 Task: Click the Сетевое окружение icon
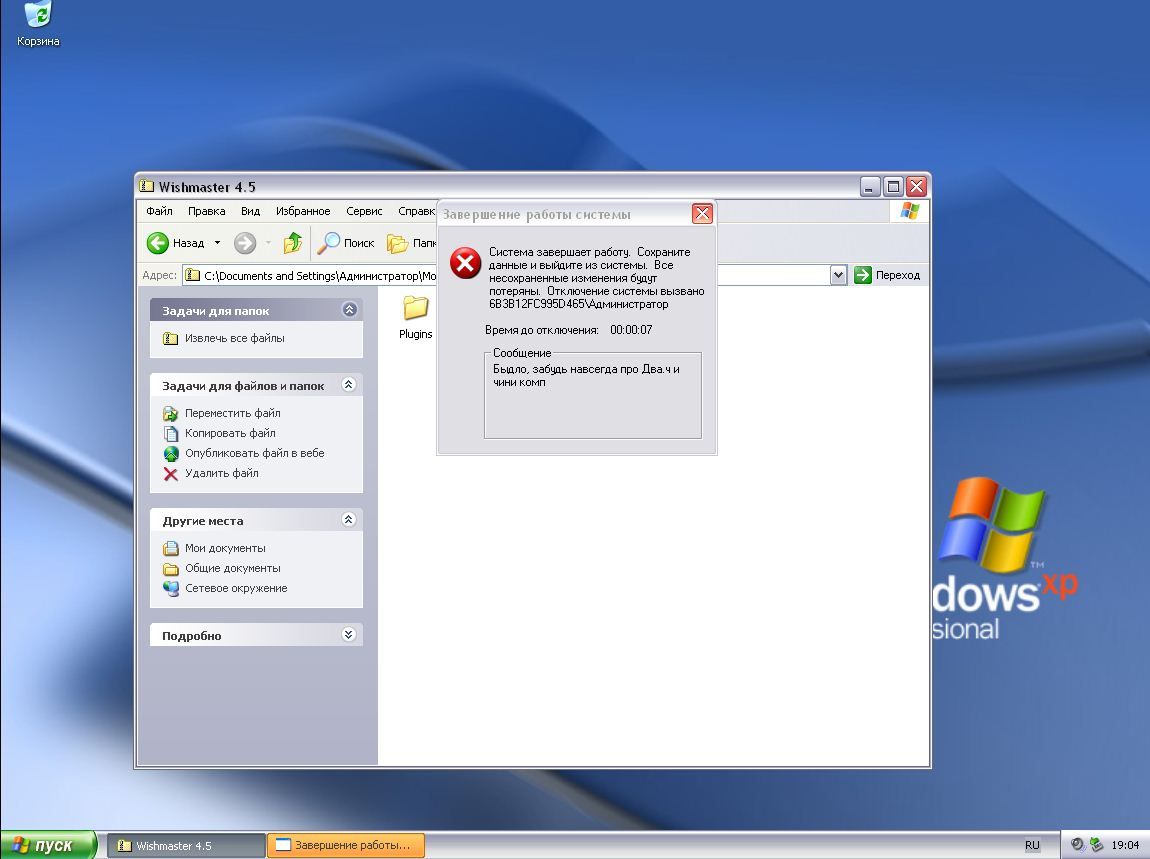tap(171, 588)
